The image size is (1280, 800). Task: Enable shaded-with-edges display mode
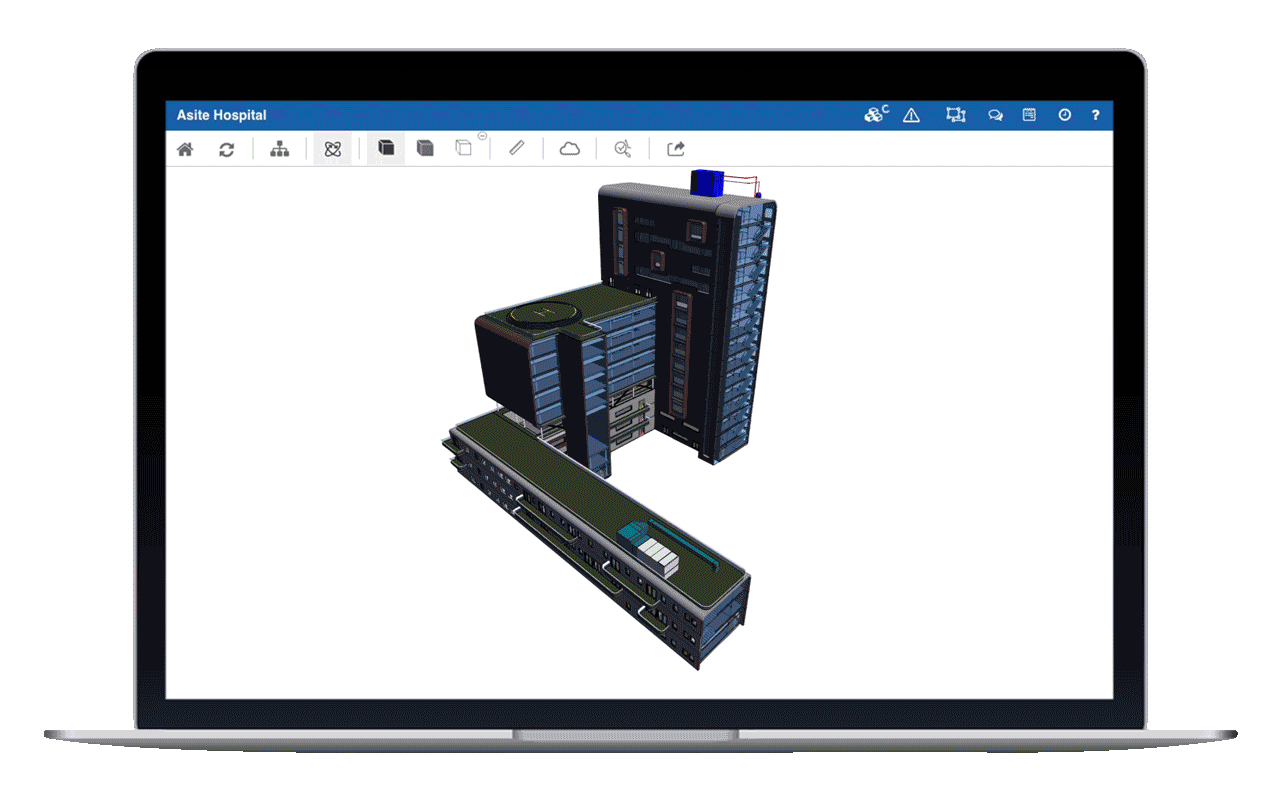coord(424,148)
